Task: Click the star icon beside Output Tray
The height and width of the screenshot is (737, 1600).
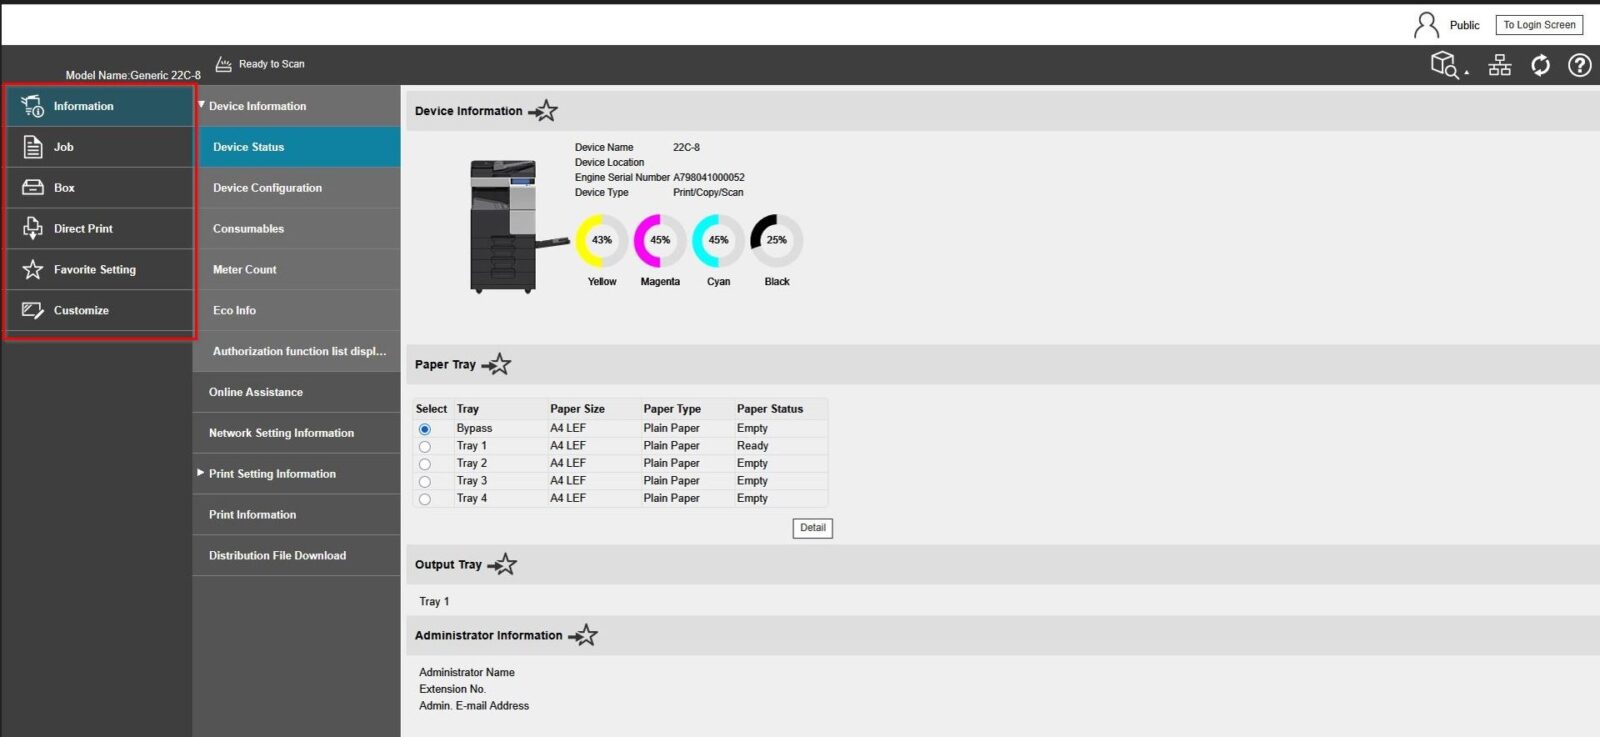Action: tap(503, 565)
